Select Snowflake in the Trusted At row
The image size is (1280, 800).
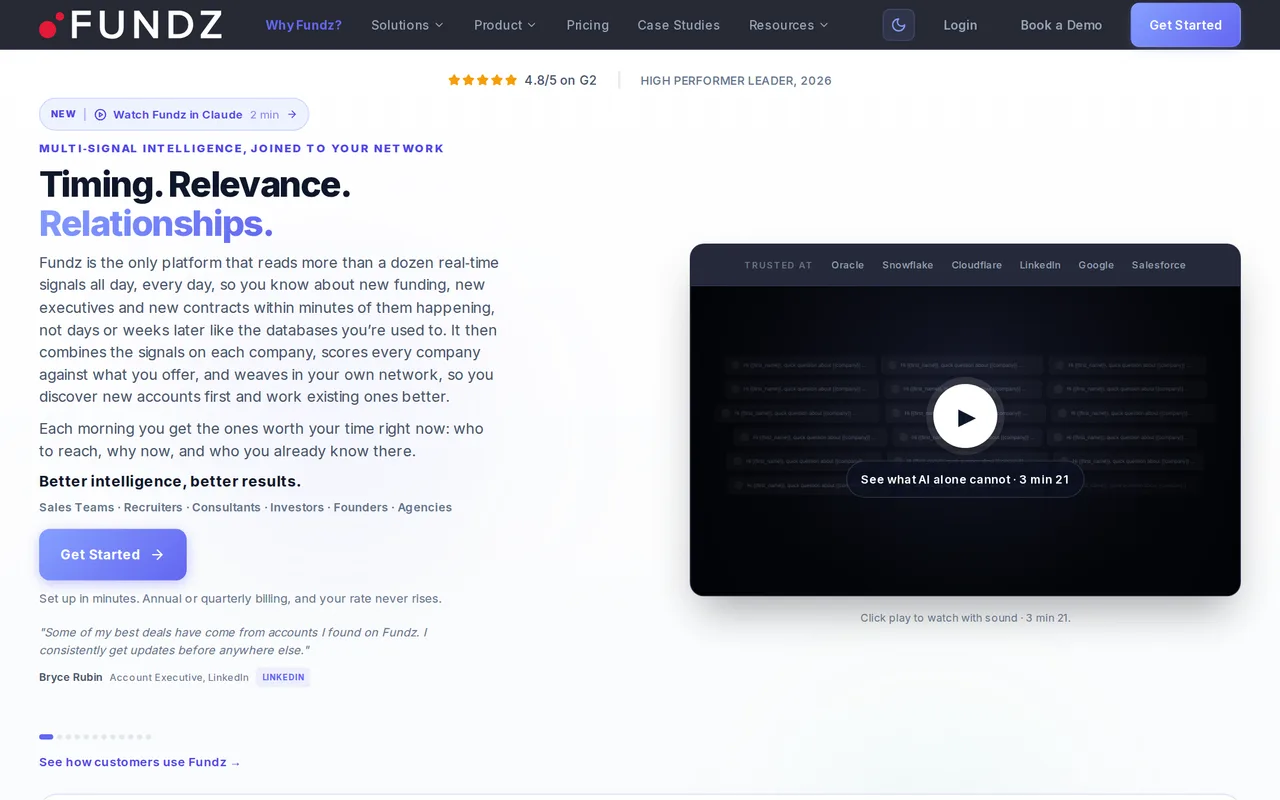tap(908, 265)
